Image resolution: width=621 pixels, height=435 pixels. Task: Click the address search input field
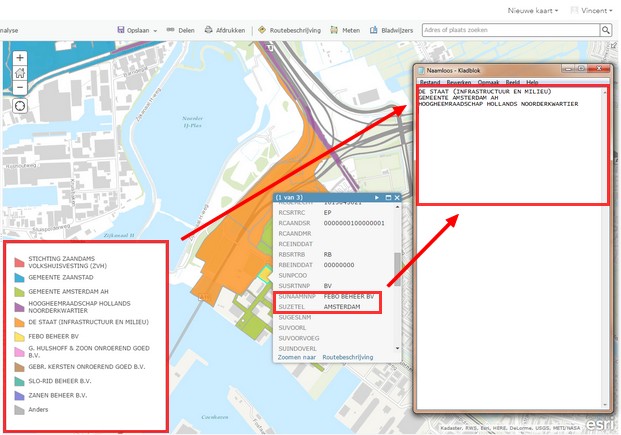pos(510,31)
